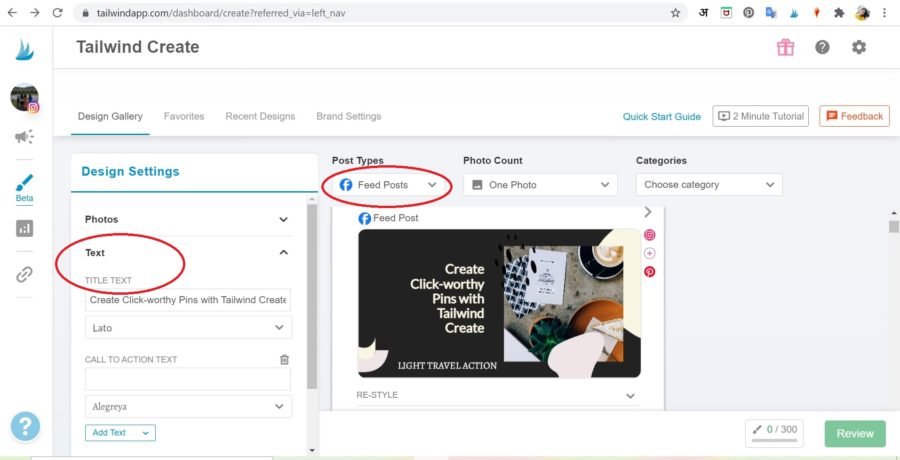This screenshot has height=460, width=900.
Task: Open the Post Types Feed Posts dropdown
Action: (x=388, y=185)
